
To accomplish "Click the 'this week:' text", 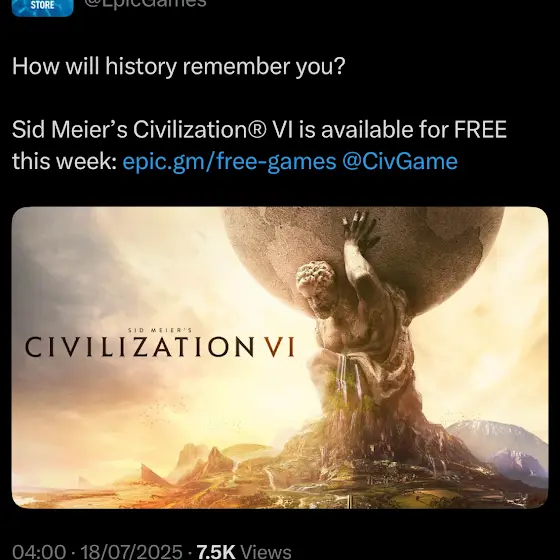I will tap(62, 161).
